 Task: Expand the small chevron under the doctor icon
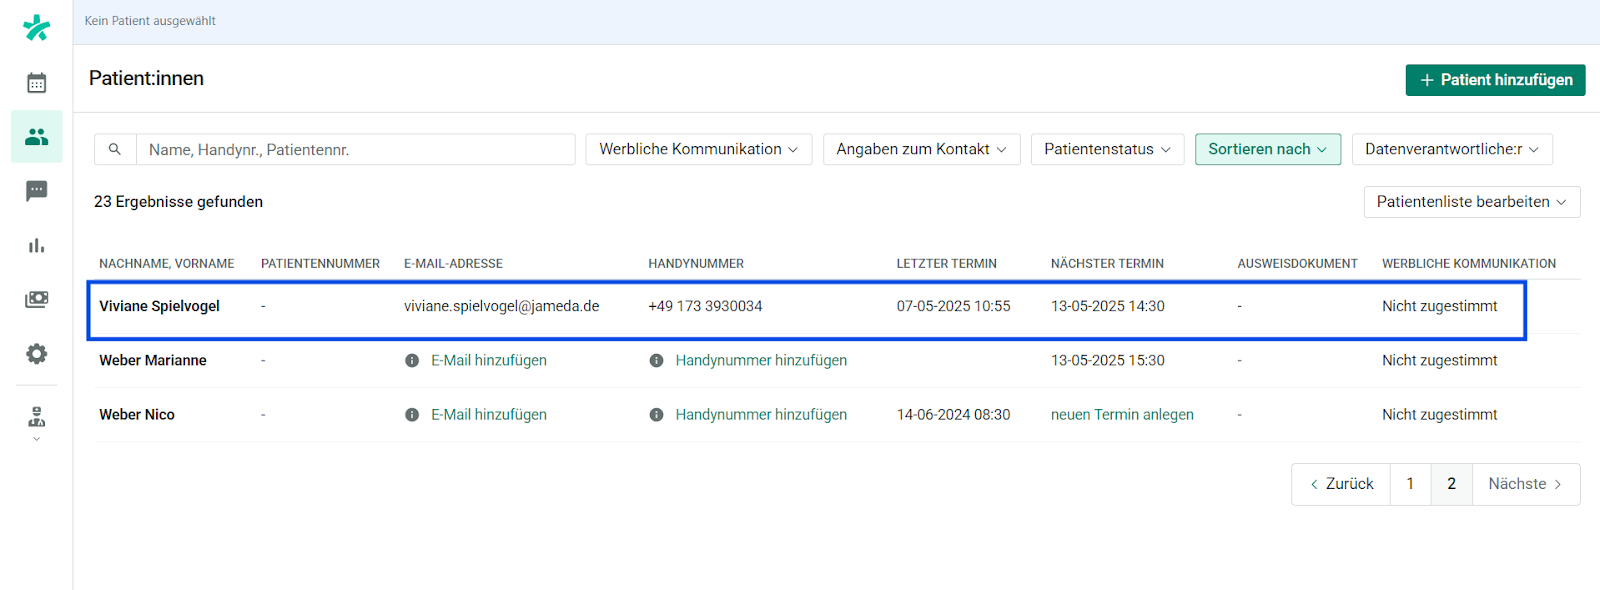[x=37, y=439]
